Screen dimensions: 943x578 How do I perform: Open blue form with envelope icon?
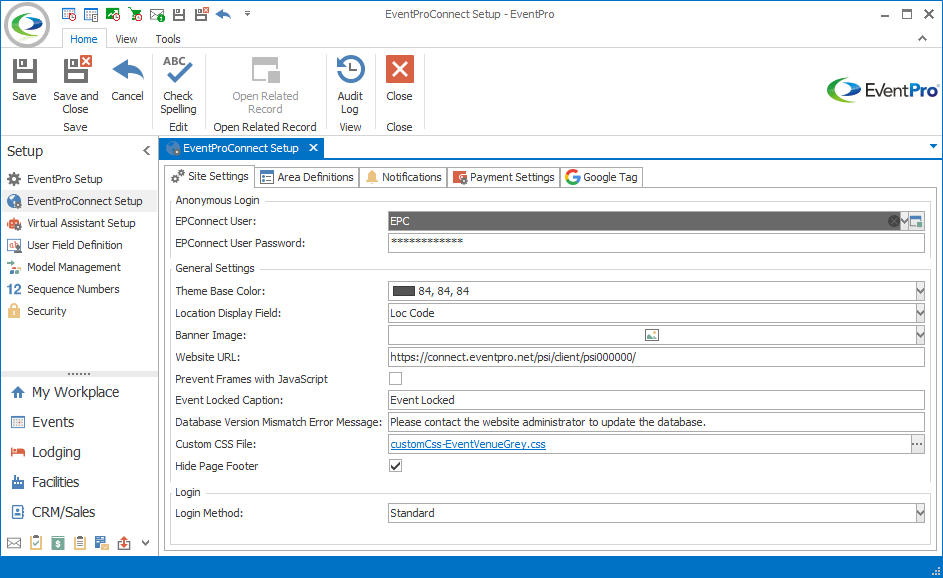point(102,543)
